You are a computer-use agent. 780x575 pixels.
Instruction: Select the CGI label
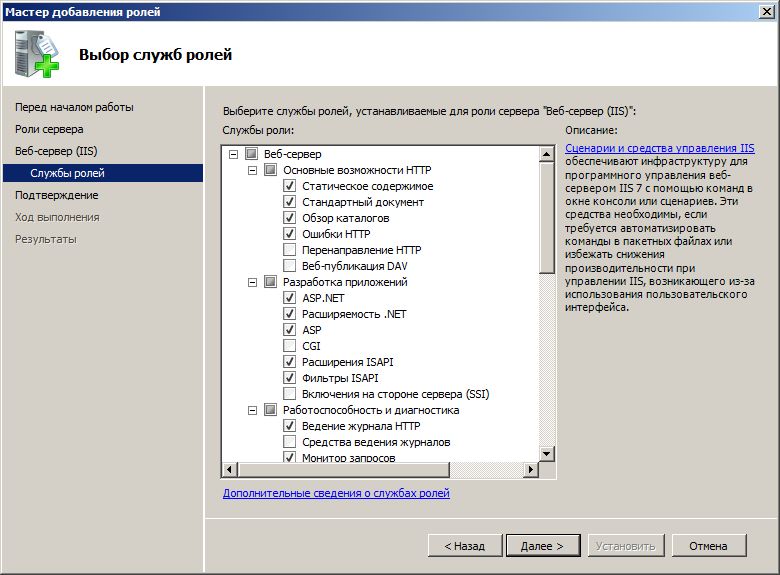[311, 346]
